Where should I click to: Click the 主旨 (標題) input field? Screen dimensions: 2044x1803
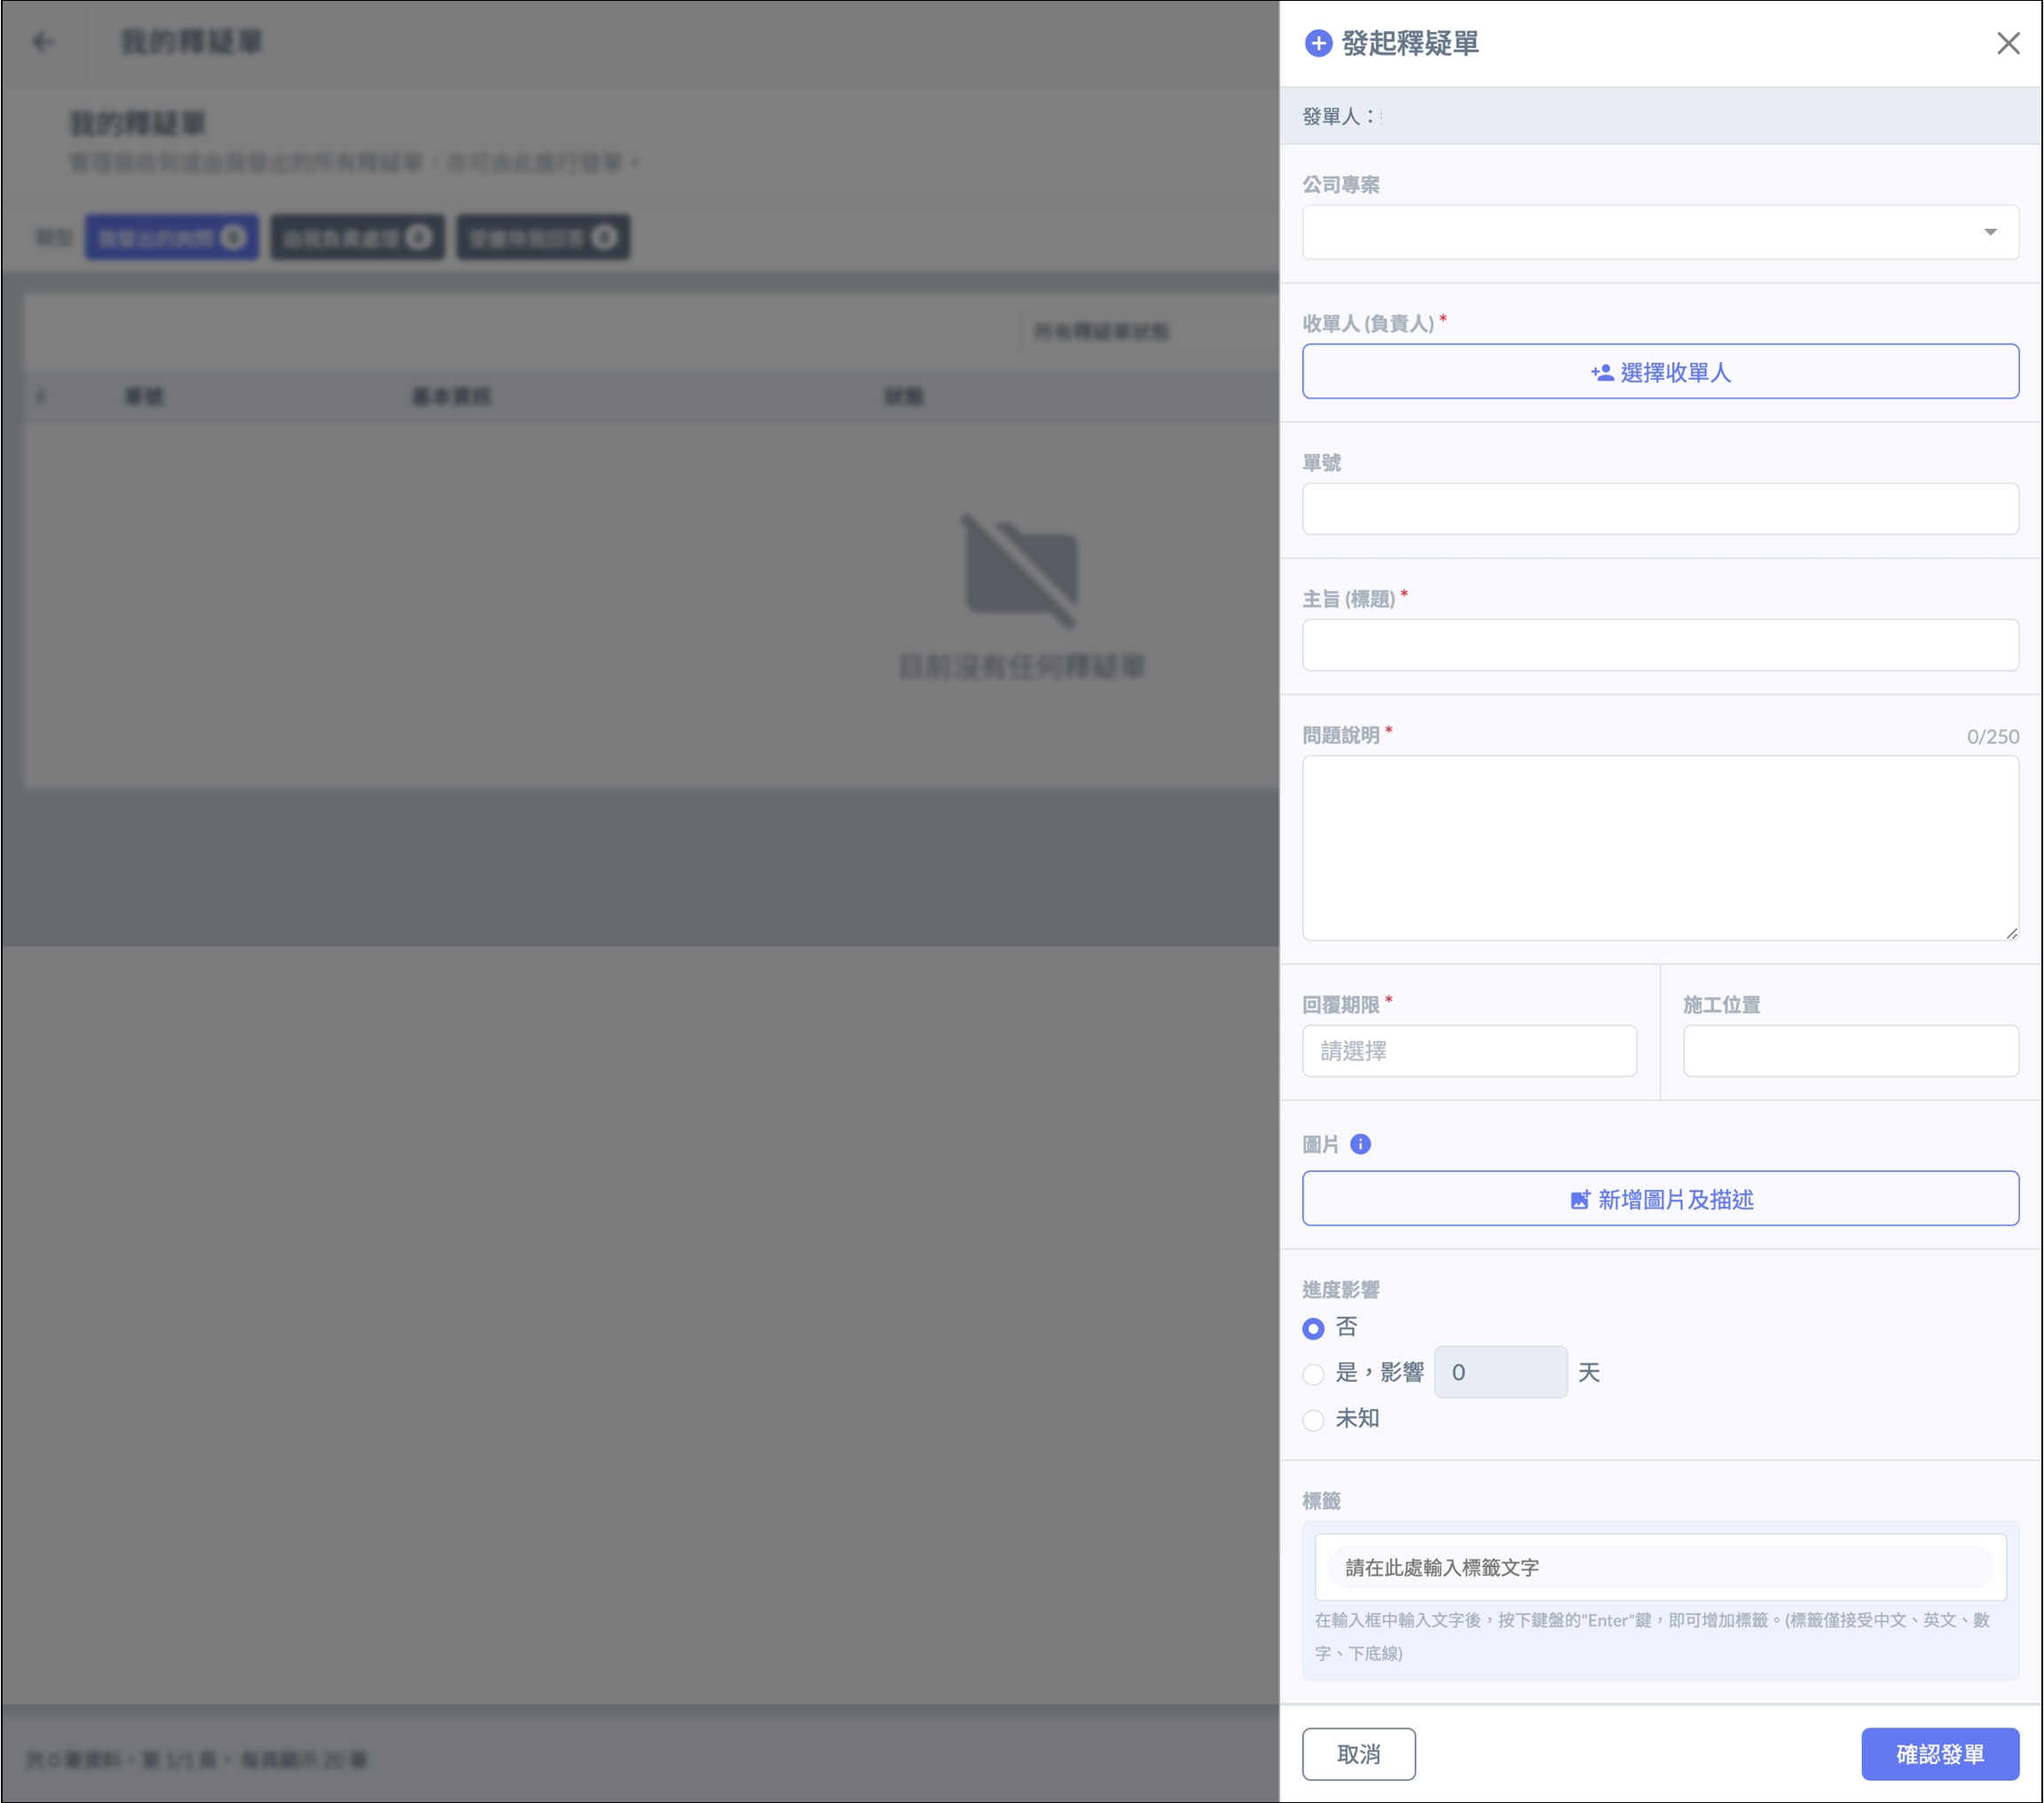pos(1659,645)
